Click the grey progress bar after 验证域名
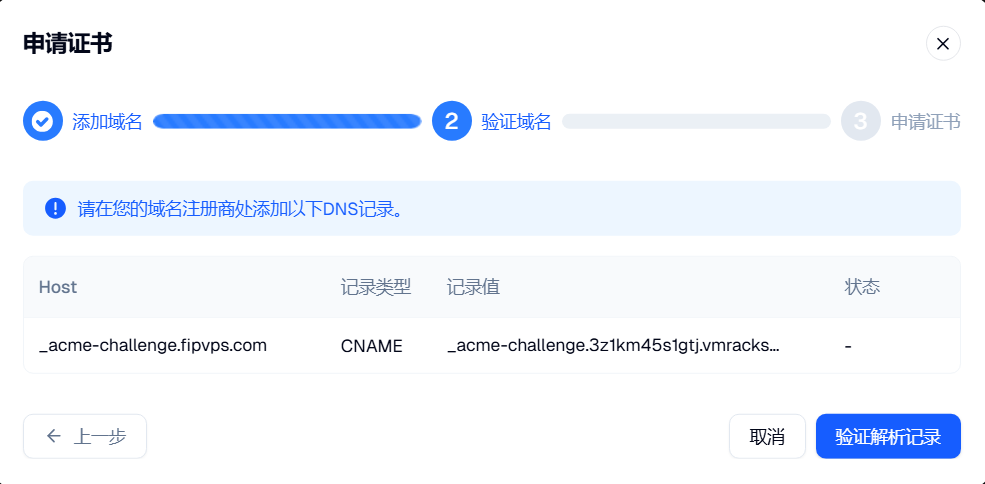Screen dimensions: 985x484 pyautogui.click(x=696, y=121)
